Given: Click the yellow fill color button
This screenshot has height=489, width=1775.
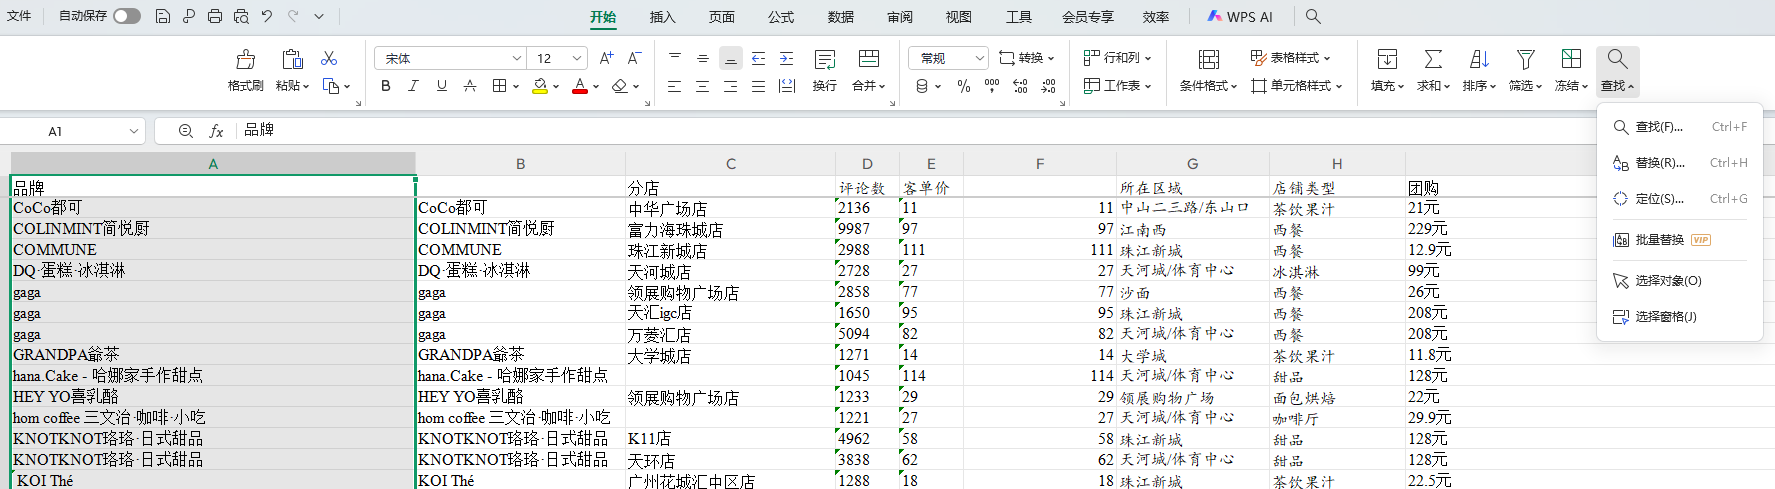Looking at the screenshot, I should click(x=540, y=86).
